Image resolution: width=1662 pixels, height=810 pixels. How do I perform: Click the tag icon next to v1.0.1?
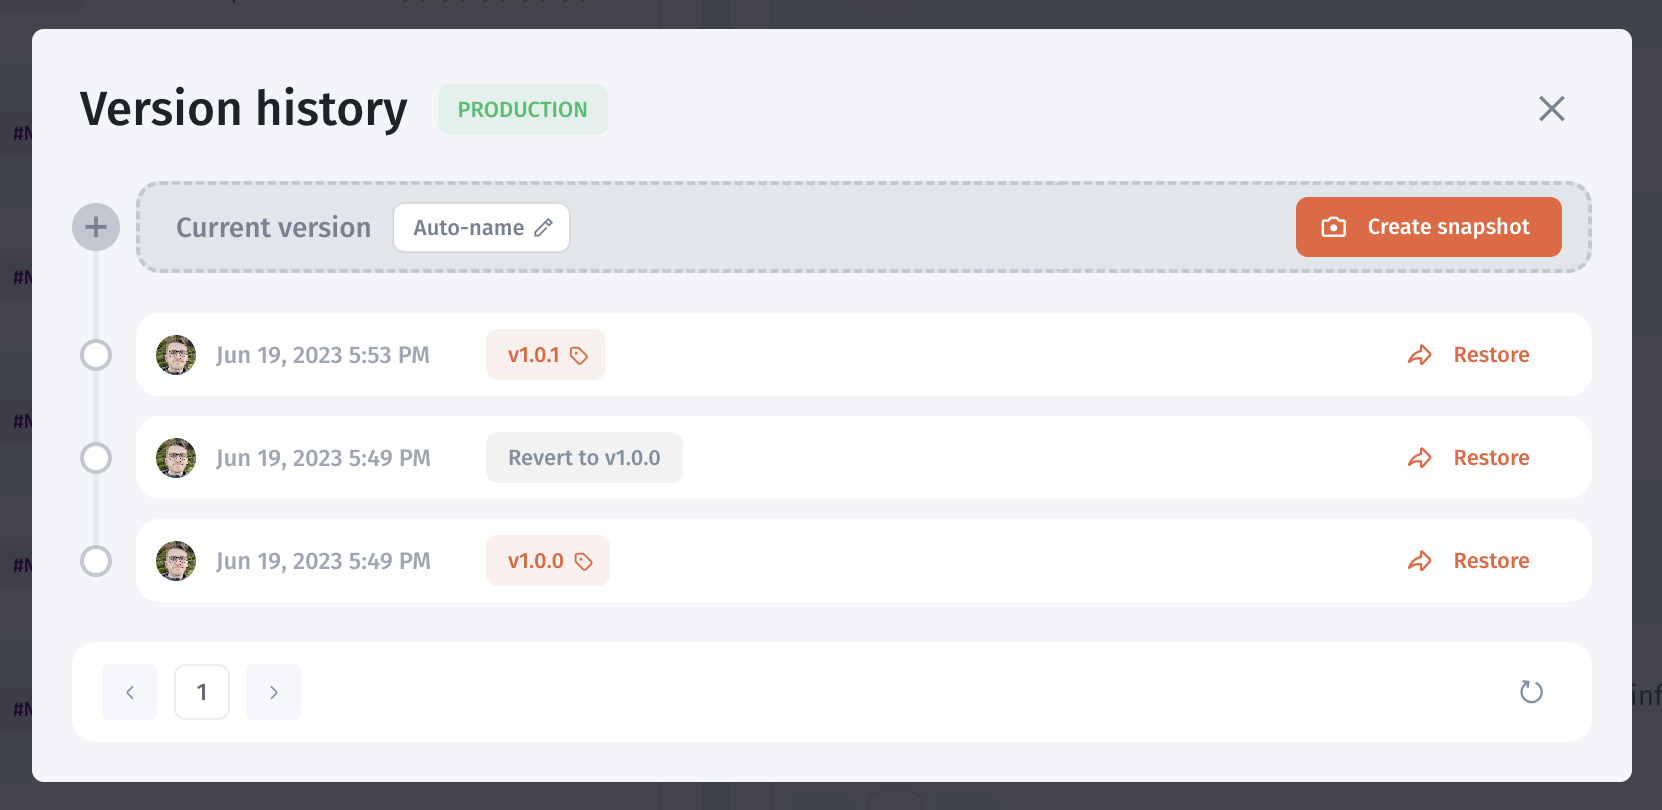click(579, 355)
